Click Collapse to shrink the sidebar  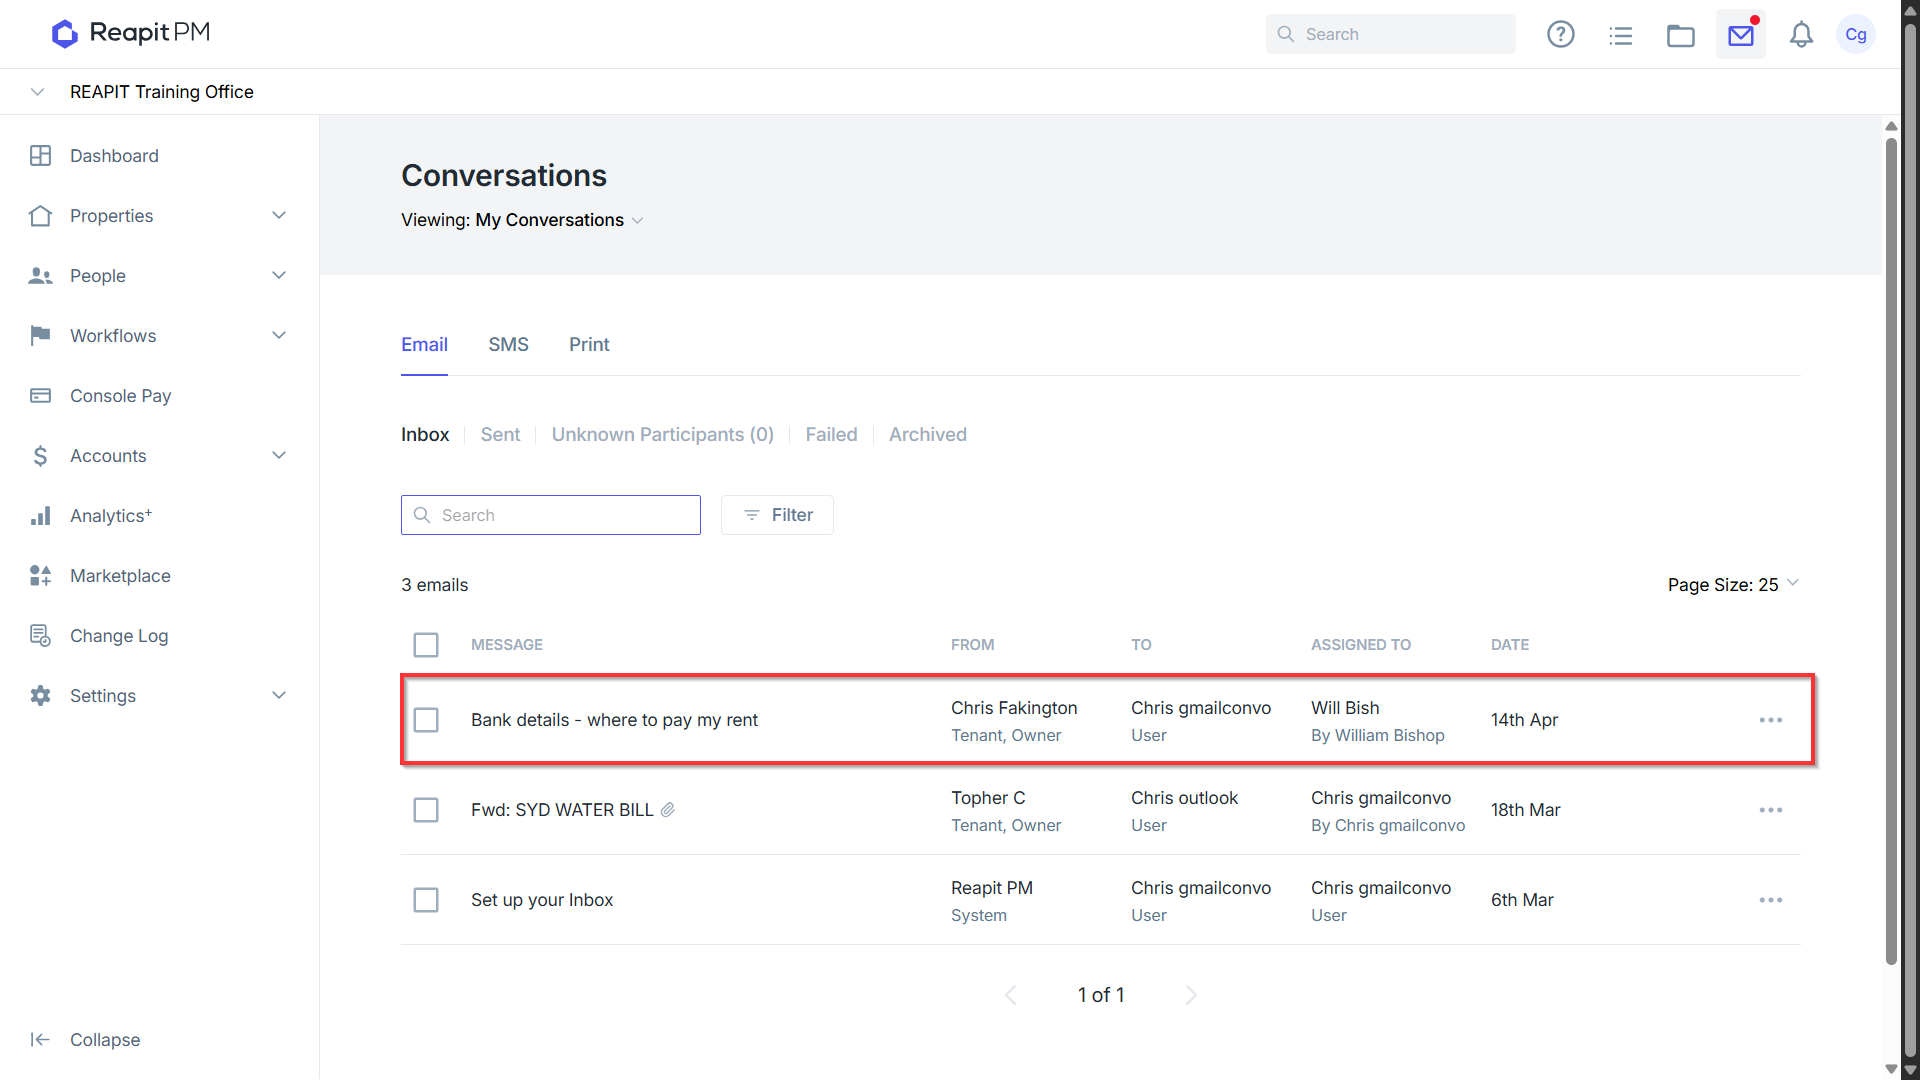coord(105,1040)
